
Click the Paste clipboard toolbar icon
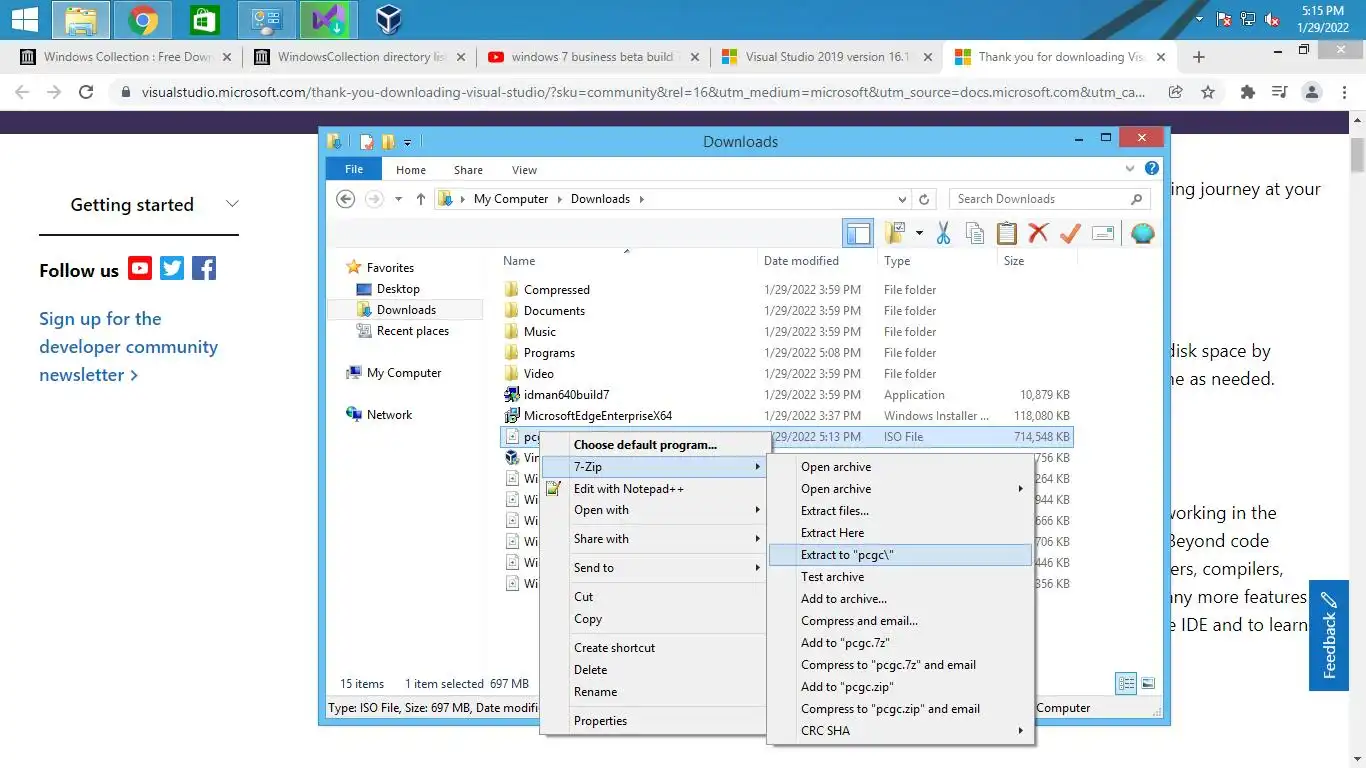tap(1007, 233)
